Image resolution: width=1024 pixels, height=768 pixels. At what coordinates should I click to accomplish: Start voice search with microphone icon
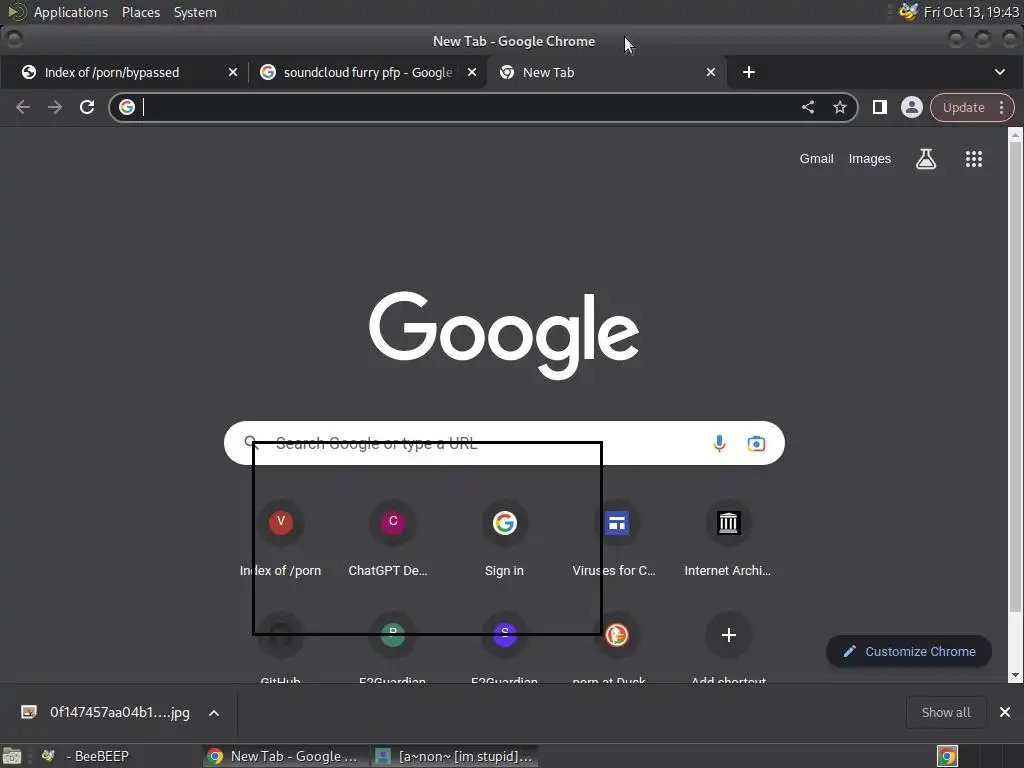(x=719, y=443)
